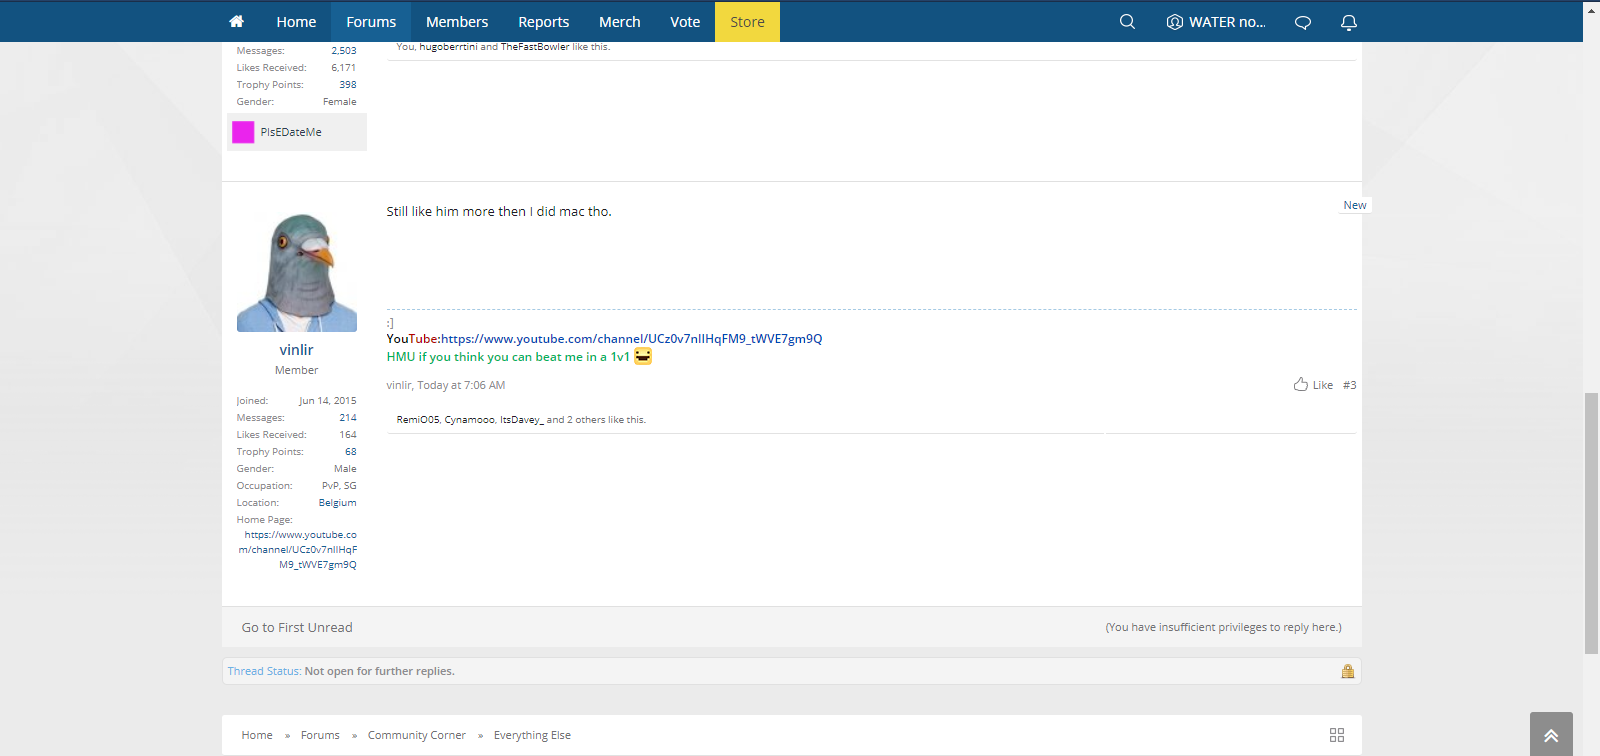The width and height of the screenshot is (1600, 756).
Task: Click the PlsEDateMe magenta color square
Action: point(243,132)
